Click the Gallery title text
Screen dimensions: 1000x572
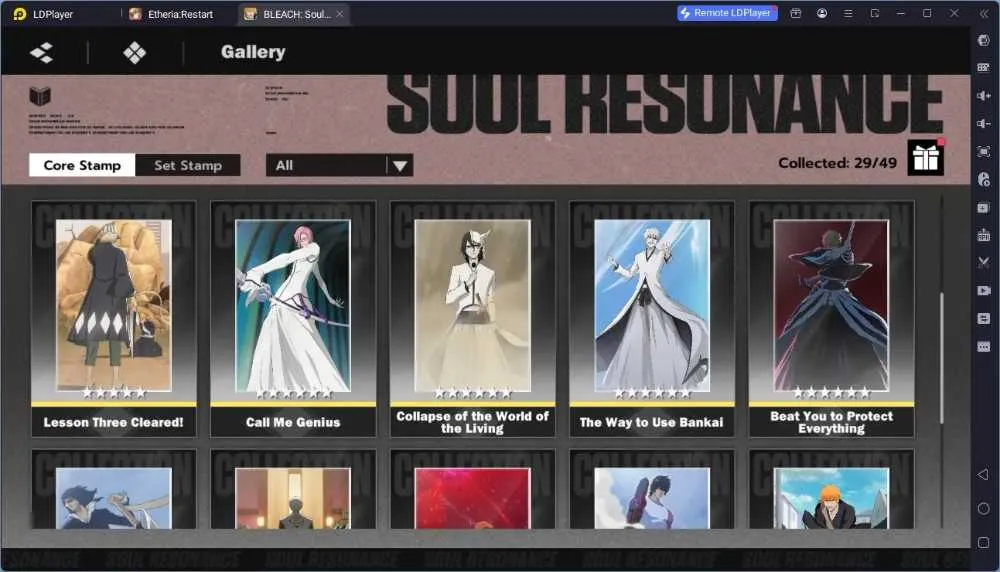point(253,52)
